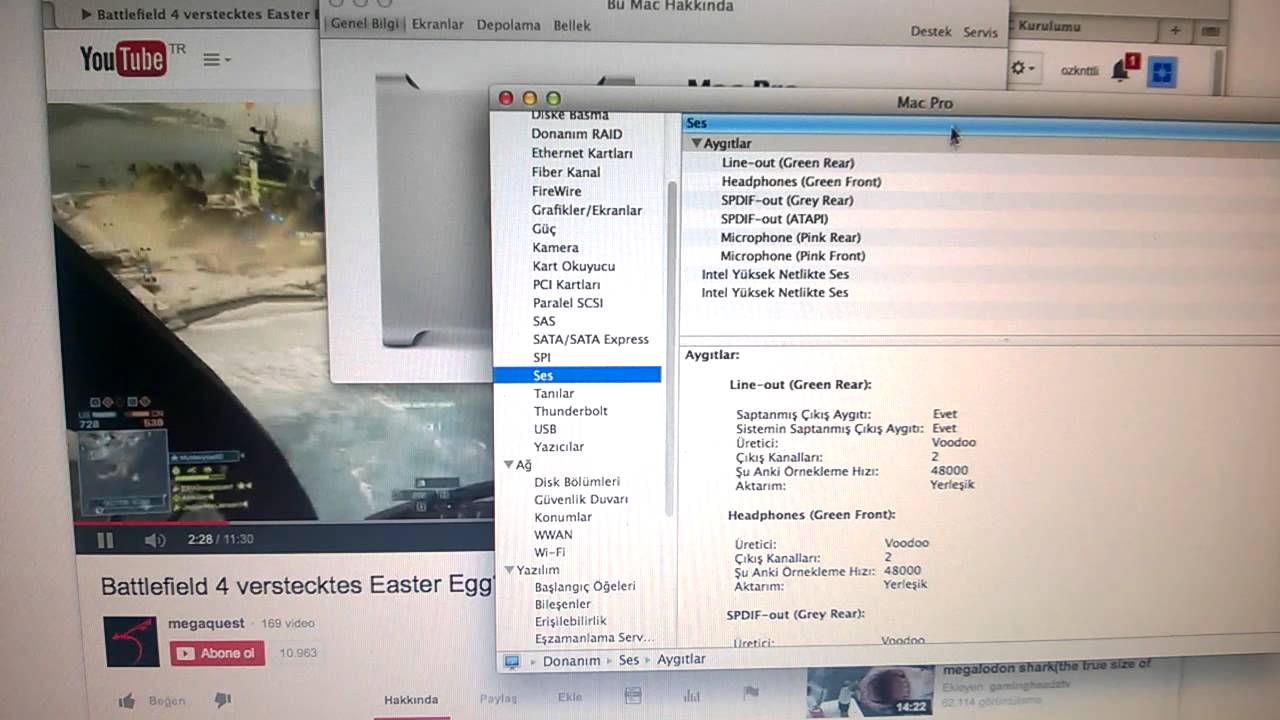Select USB in the sidebar
Viewport: 1280px width, 720px height.
(545, 429)
